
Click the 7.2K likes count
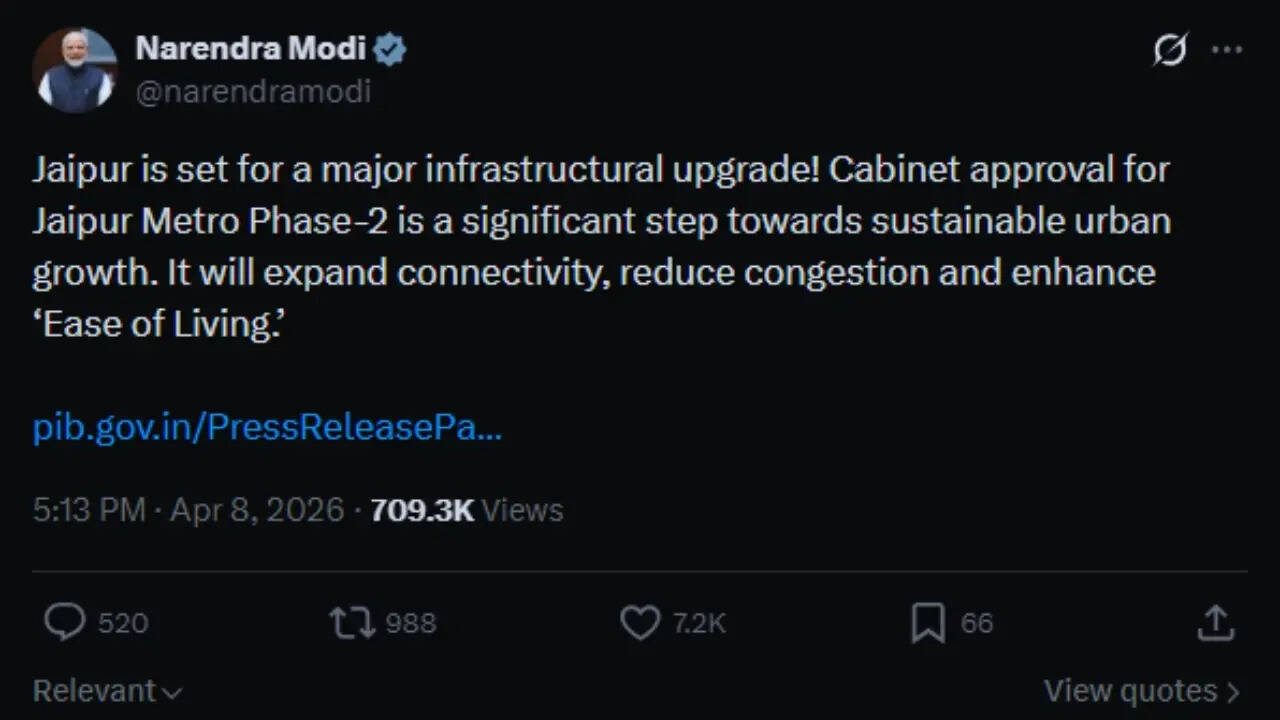click(x=700, y=622)
